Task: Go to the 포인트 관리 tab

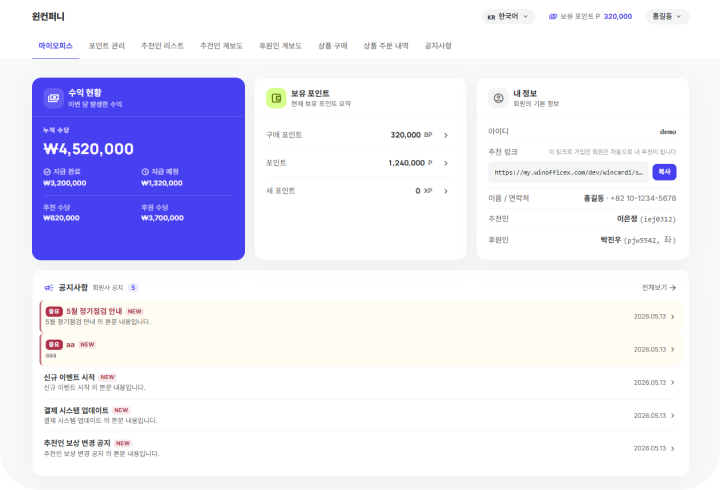Action: (x=107, y=46)
